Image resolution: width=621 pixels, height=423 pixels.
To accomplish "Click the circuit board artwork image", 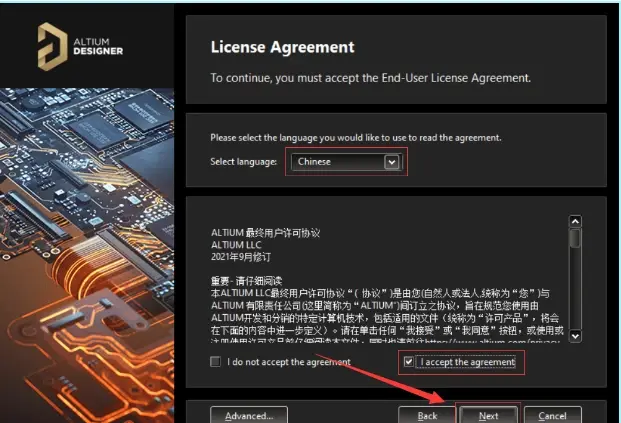I will (x=87, y=255).
